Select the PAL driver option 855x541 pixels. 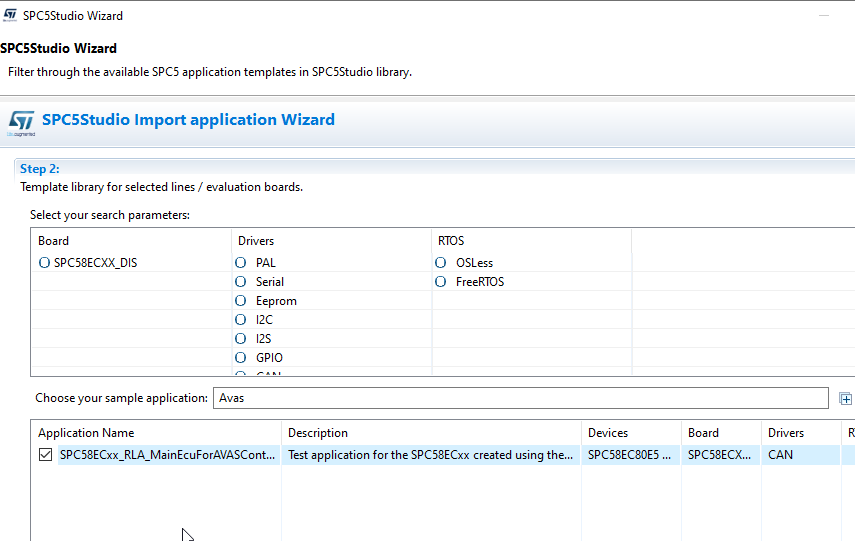pyautogui.click(x=240, y=263)
